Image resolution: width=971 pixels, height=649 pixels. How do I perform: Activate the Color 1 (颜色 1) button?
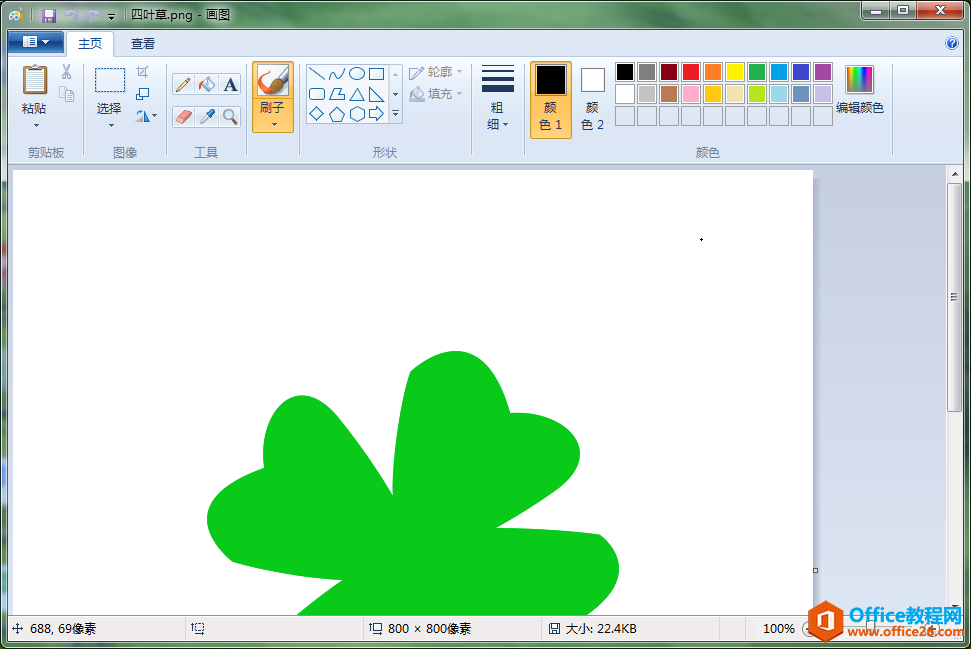coord(551,100)
